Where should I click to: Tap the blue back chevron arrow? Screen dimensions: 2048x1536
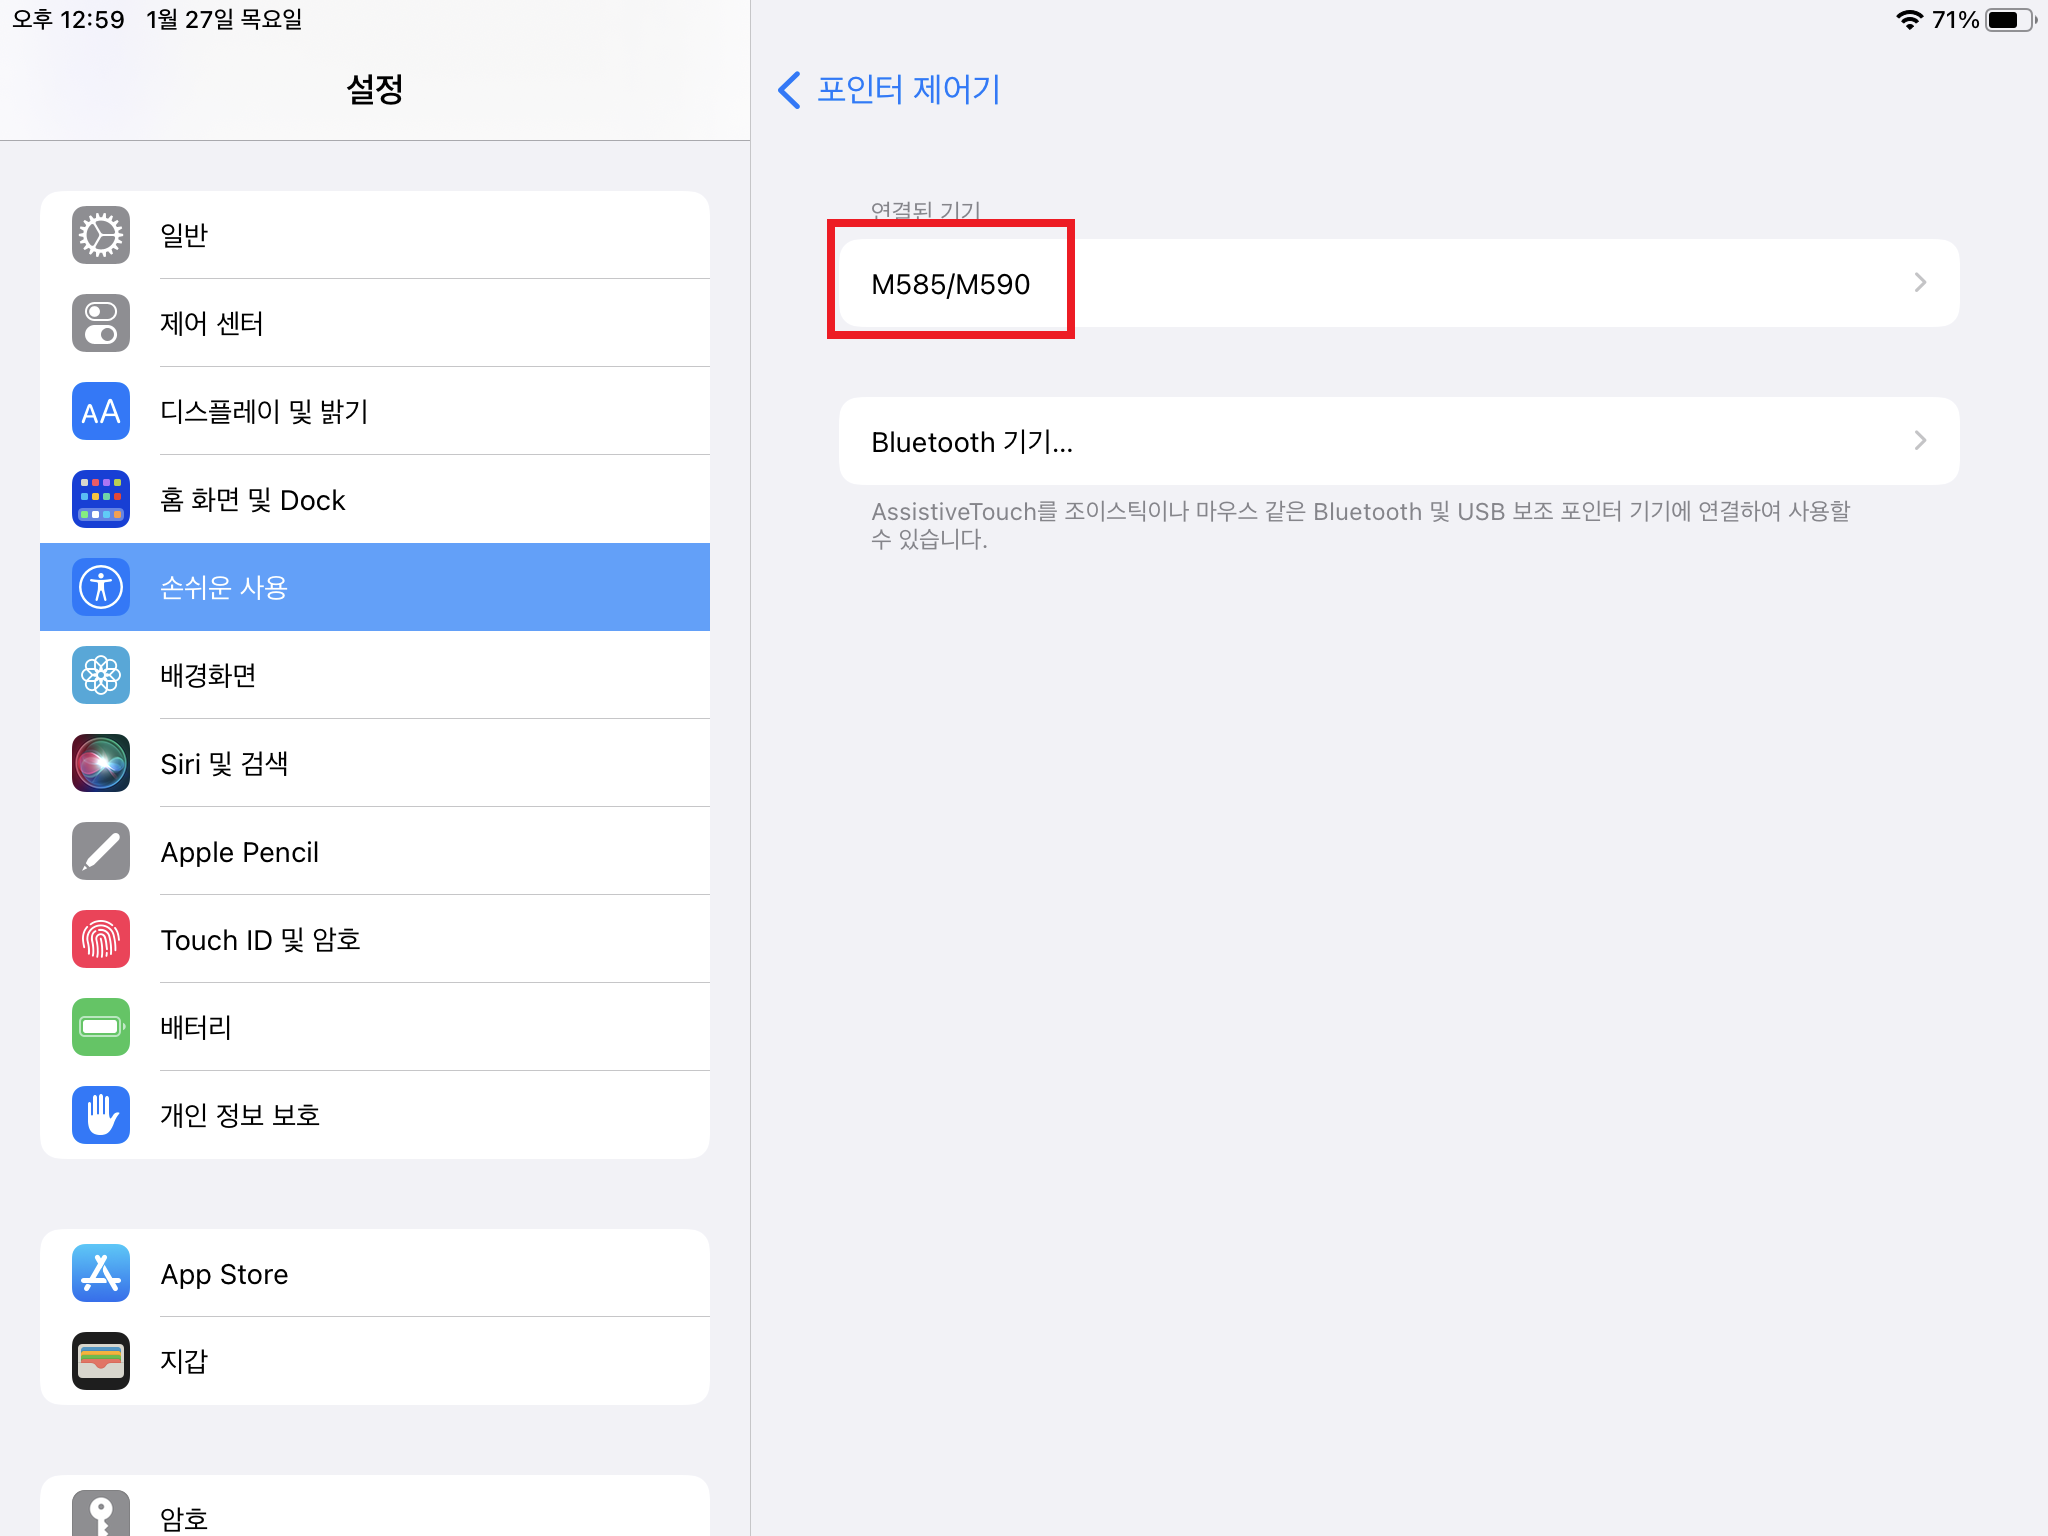tap(789, 90)
